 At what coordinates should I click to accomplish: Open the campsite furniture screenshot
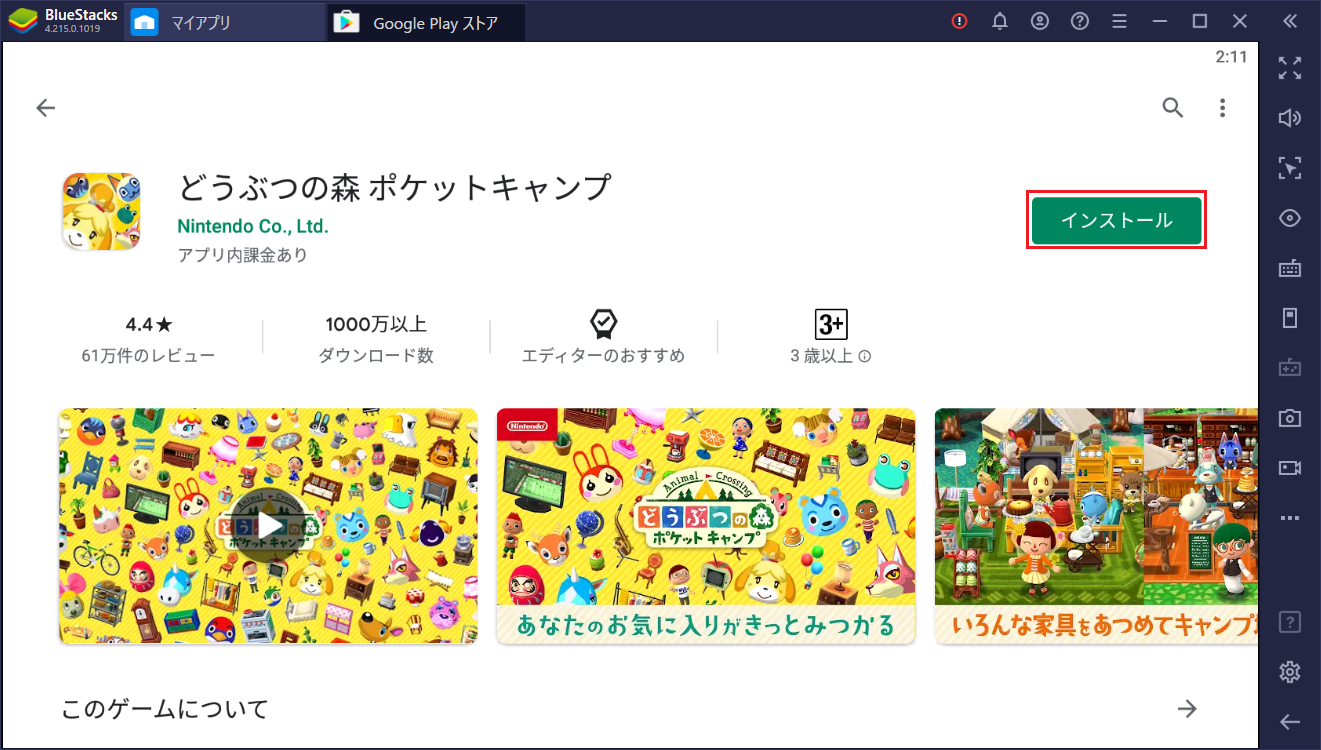1096,526
